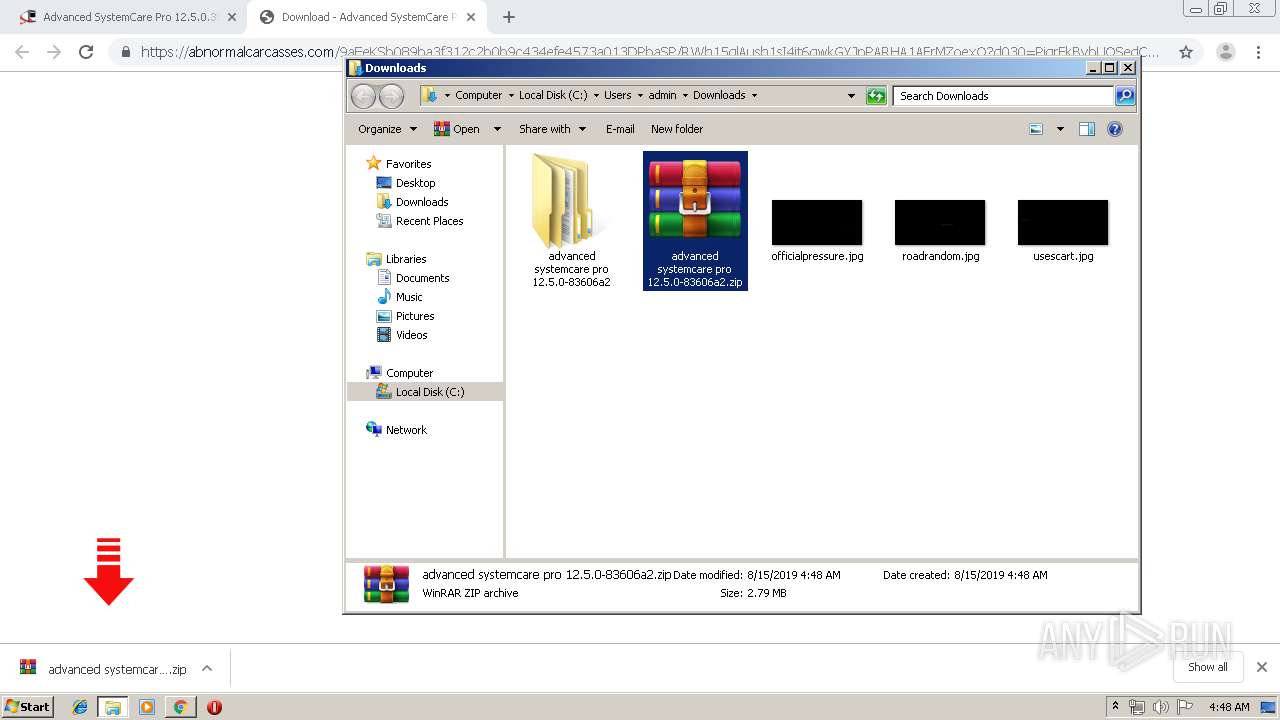Open Explorer help icon

[x=1115, y=129]
